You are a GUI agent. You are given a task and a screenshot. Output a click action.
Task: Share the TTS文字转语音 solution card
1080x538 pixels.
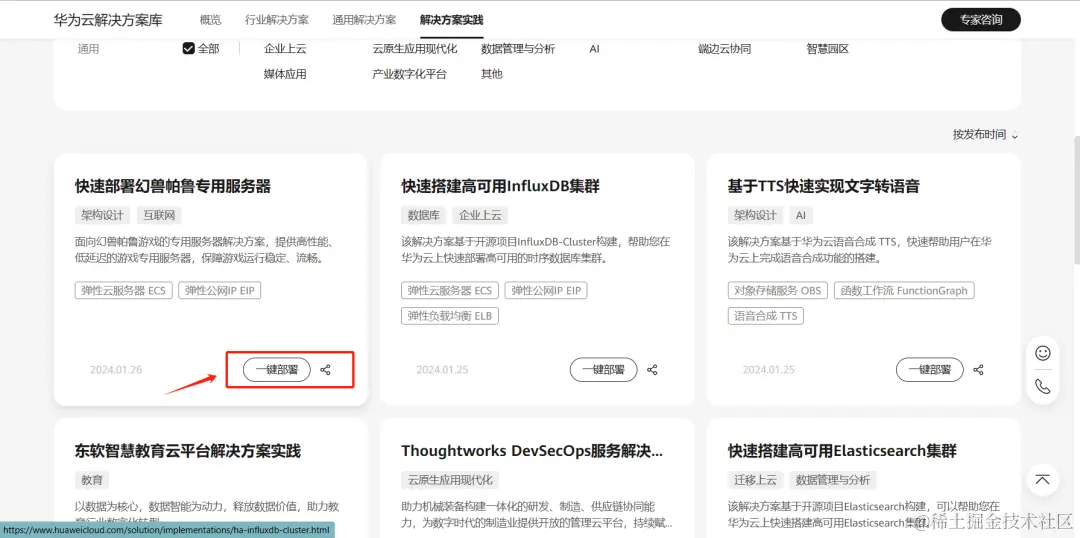(978, 370)
